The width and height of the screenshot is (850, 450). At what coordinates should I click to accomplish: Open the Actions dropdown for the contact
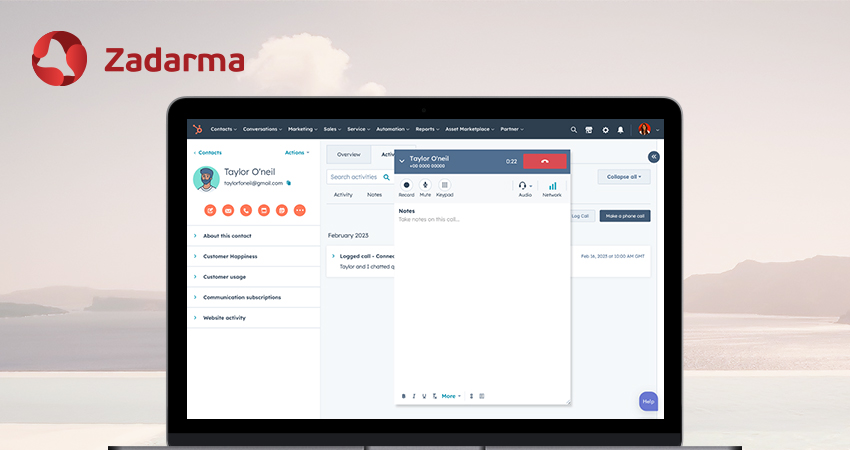click(297, 153)
